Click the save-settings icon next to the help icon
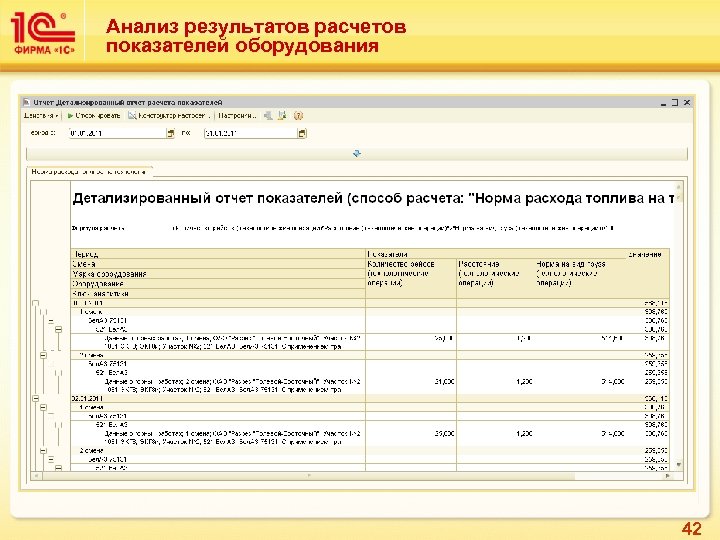The height and width of the screenshot is (540, 720). 282,116
